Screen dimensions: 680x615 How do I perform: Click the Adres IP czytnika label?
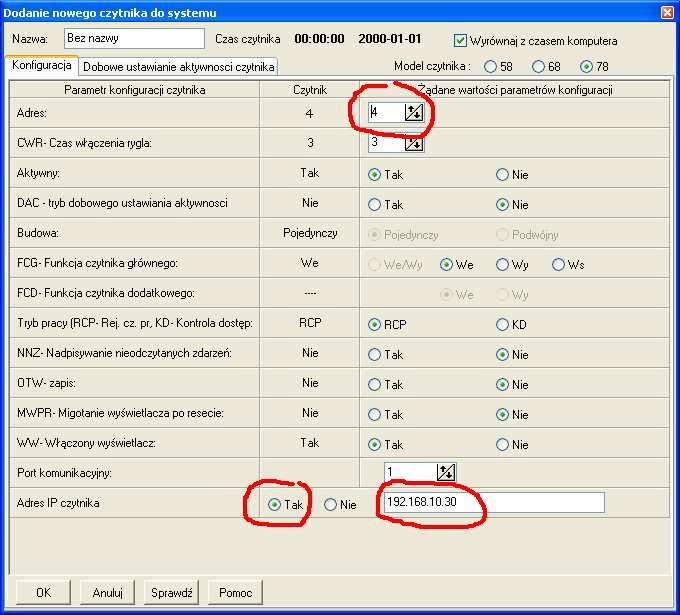(x=58, y=503)
